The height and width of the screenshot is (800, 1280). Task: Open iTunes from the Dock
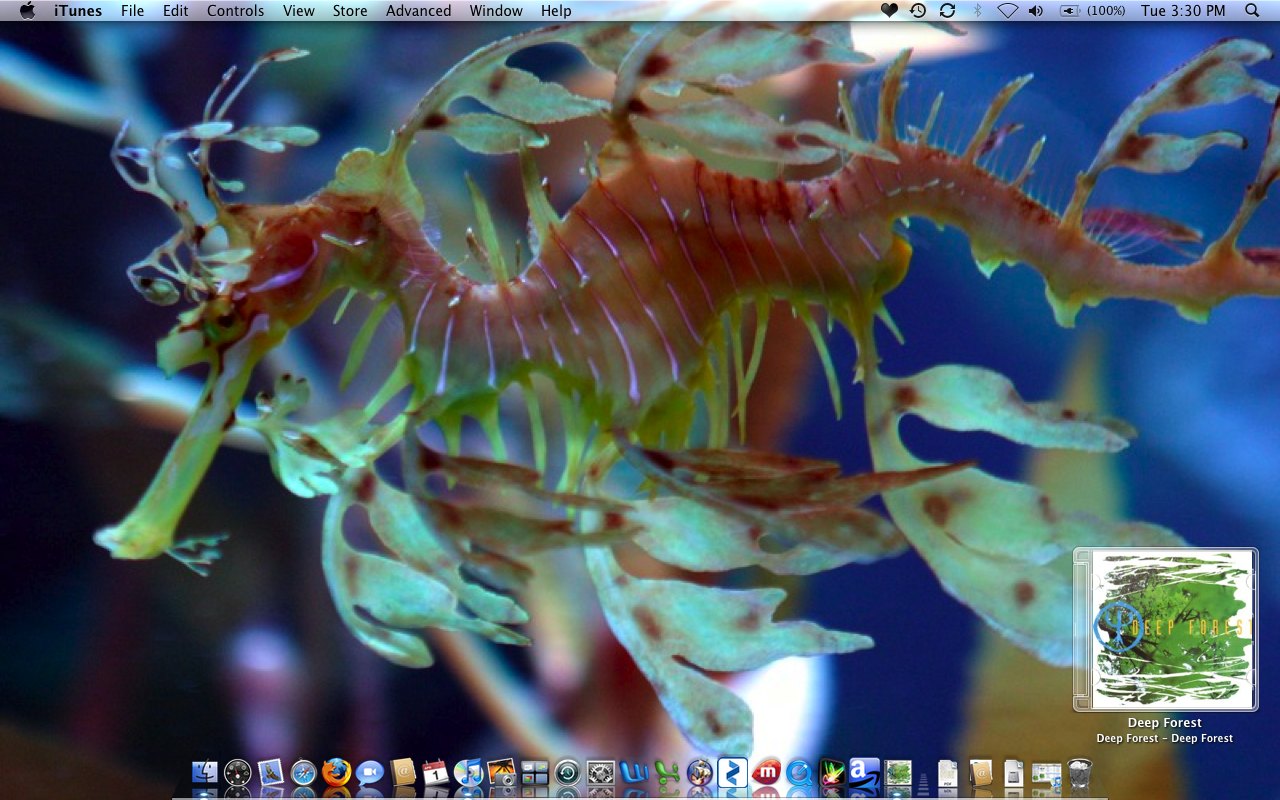pyautogui.click(x=468, y=772)
